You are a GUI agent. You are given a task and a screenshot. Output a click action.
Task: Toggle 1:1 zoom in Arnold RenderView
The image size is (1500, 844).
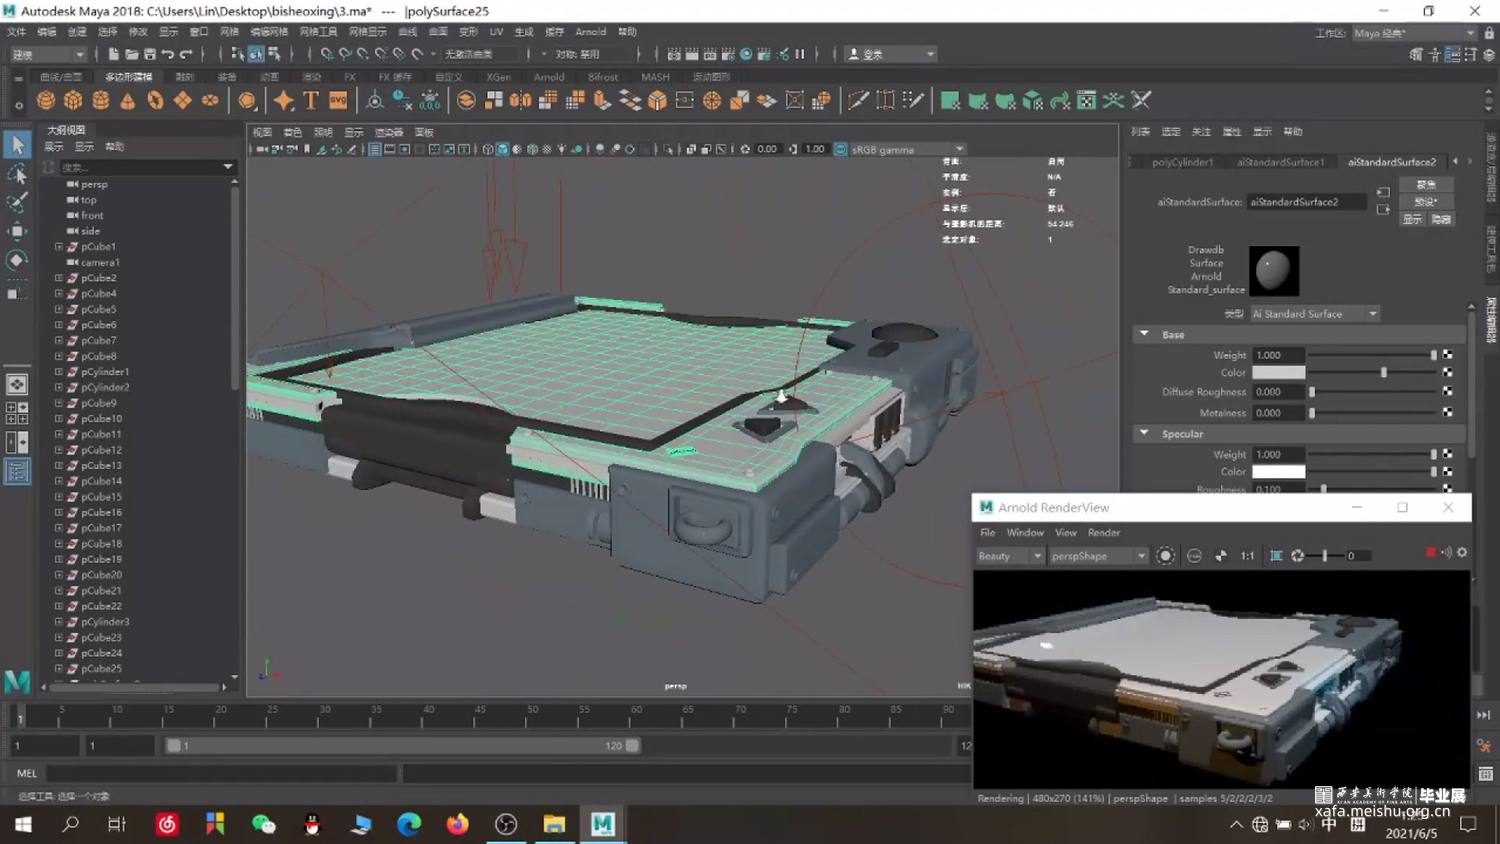[1247, 556]
